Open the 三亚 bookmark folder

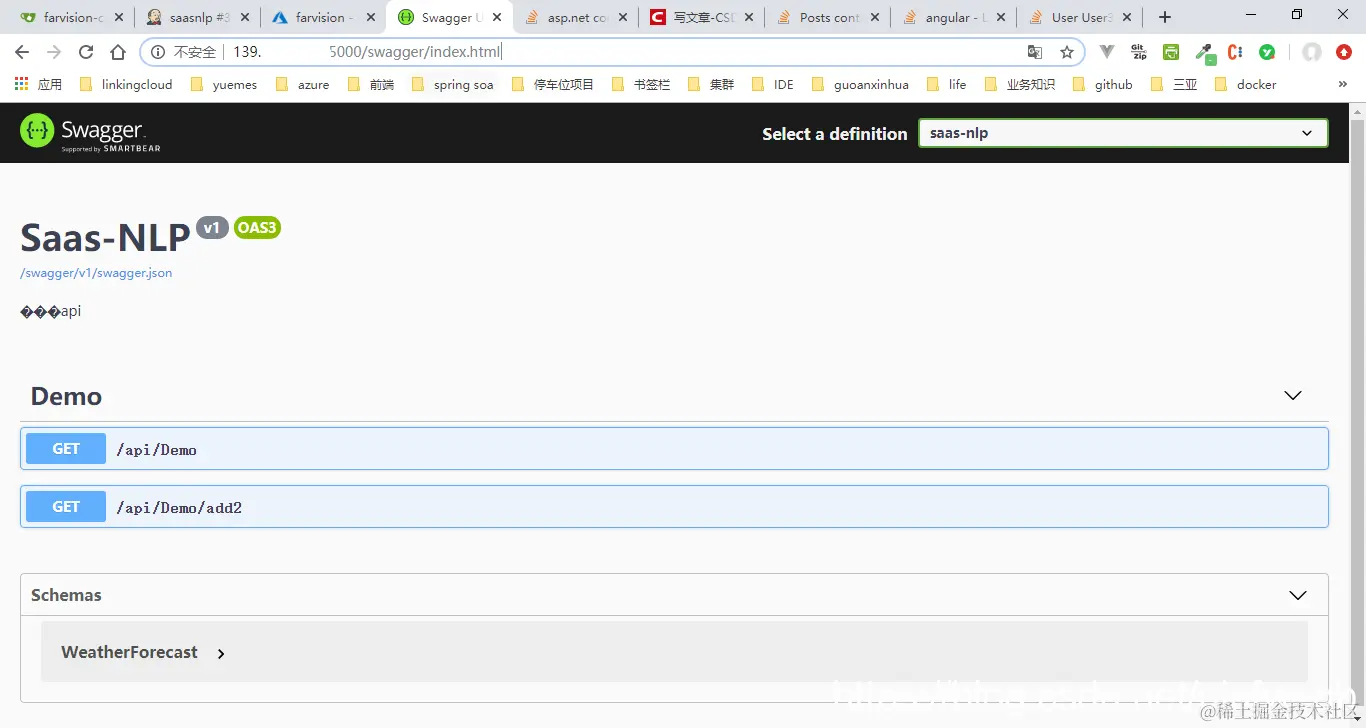click(x=1174, y=84)
